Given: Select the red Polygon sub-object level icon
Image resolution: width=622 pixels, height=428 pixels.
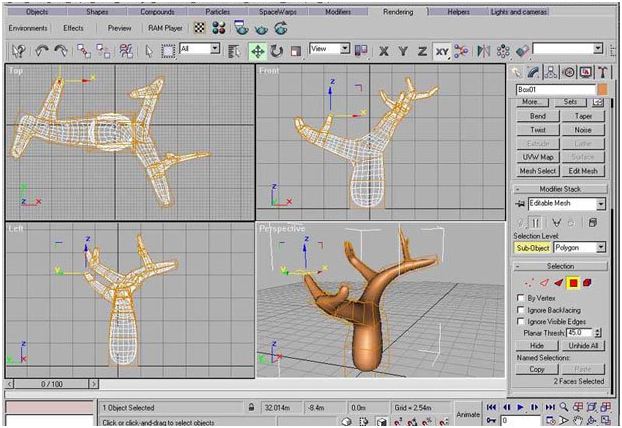Looking at the screenshot, I should pyautogui.click(x=573, y=283).
